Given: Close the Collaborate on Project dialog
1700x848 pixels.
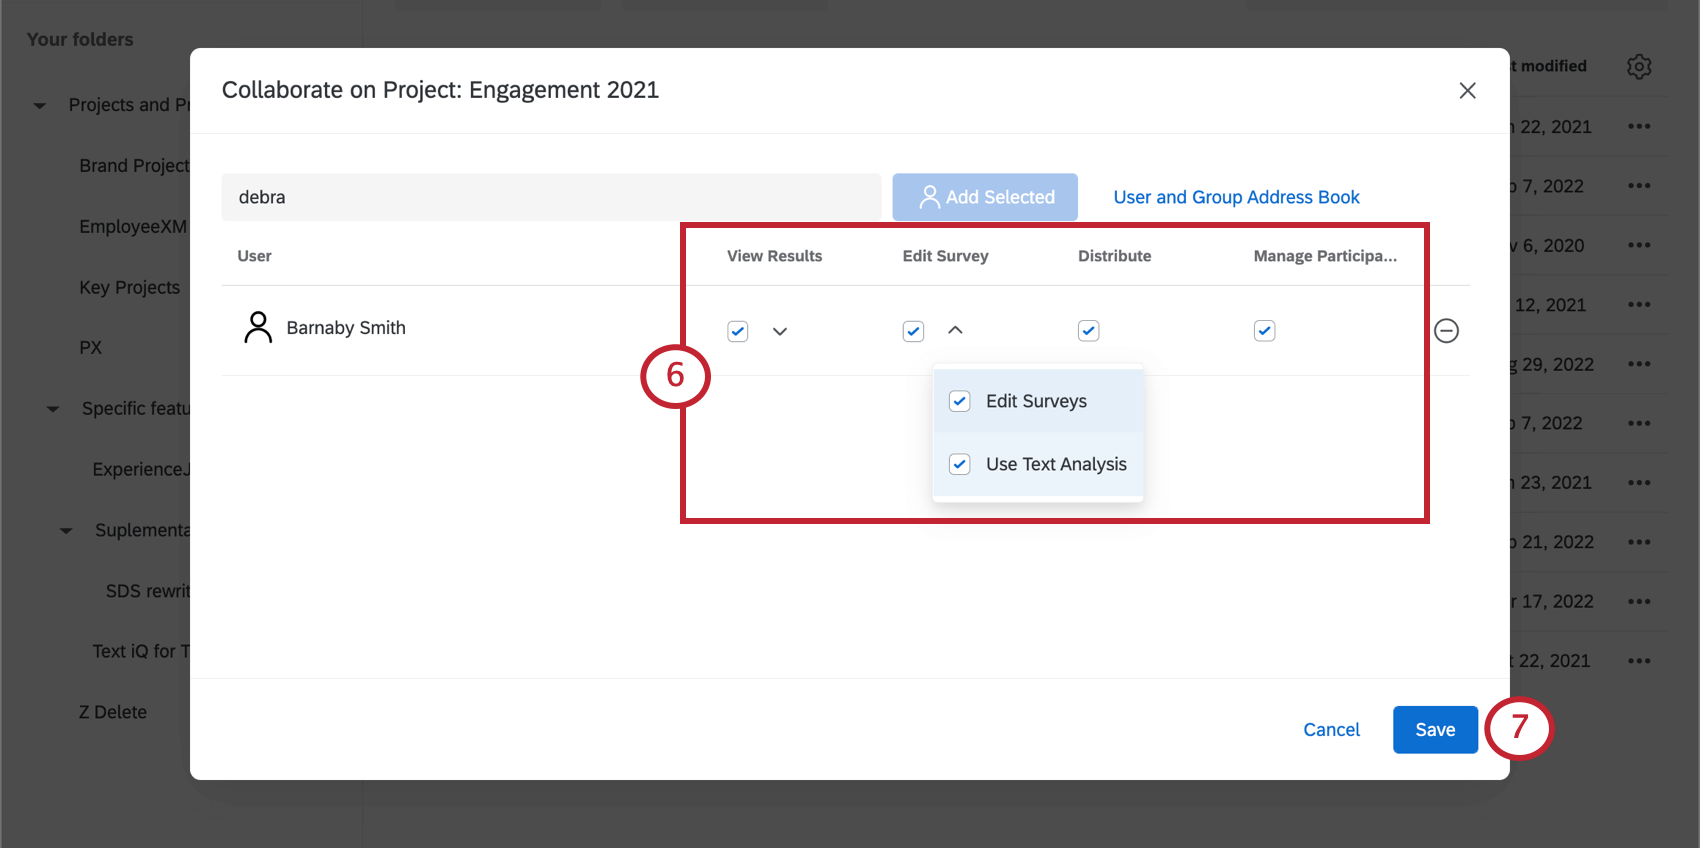Looking at the screenshot, I should 1467,91.
